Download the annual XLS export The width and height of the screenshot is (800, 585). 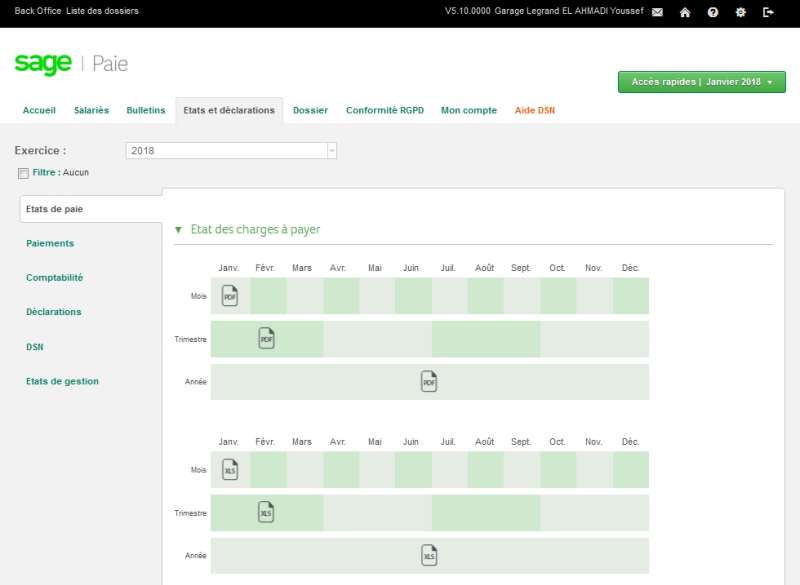point(429,555)
